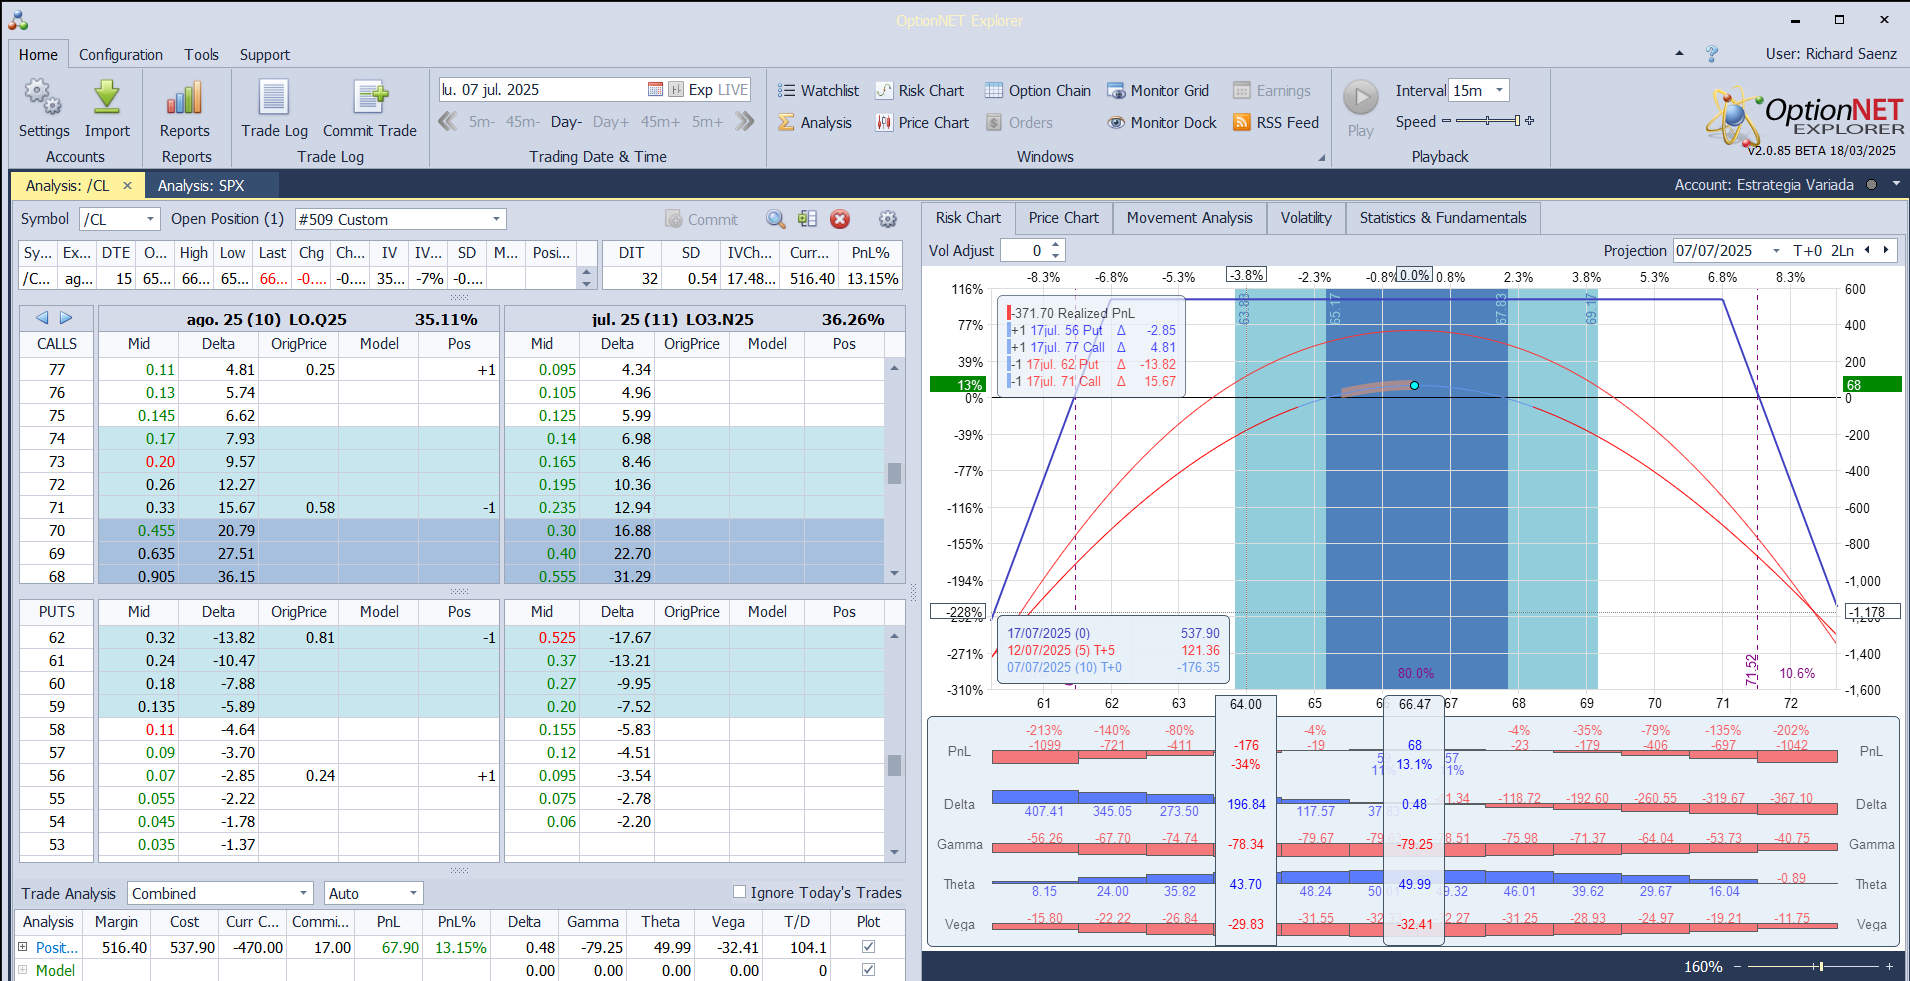This screenshot has height=981, width=1910.
Task: Expand the Model row in Trade Analysis
Action: [23, 969]
